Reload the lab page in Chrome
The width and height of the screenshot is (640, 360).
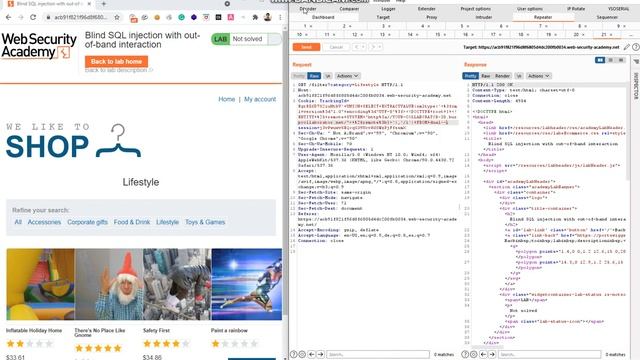(x=33, y=17)
